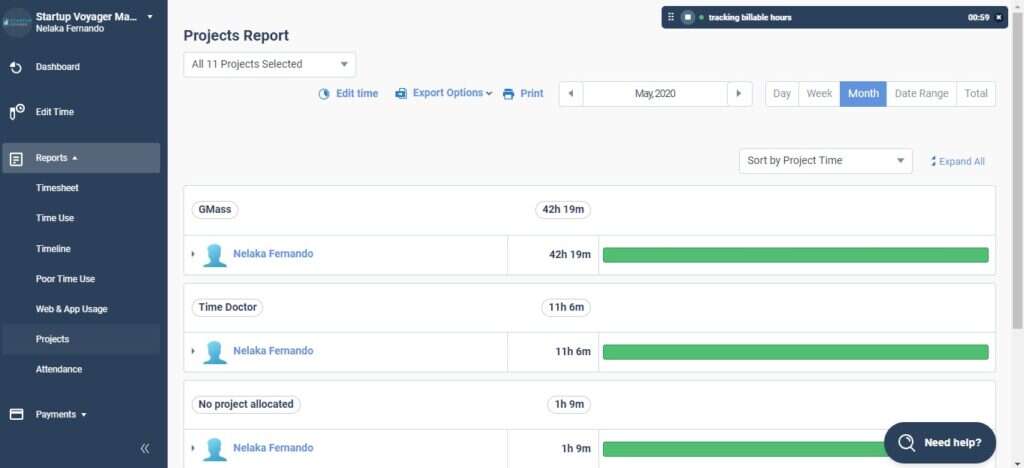Screen dimensions: 1024x468
Task: Switch to Total view
Action: tap(976, 93)
